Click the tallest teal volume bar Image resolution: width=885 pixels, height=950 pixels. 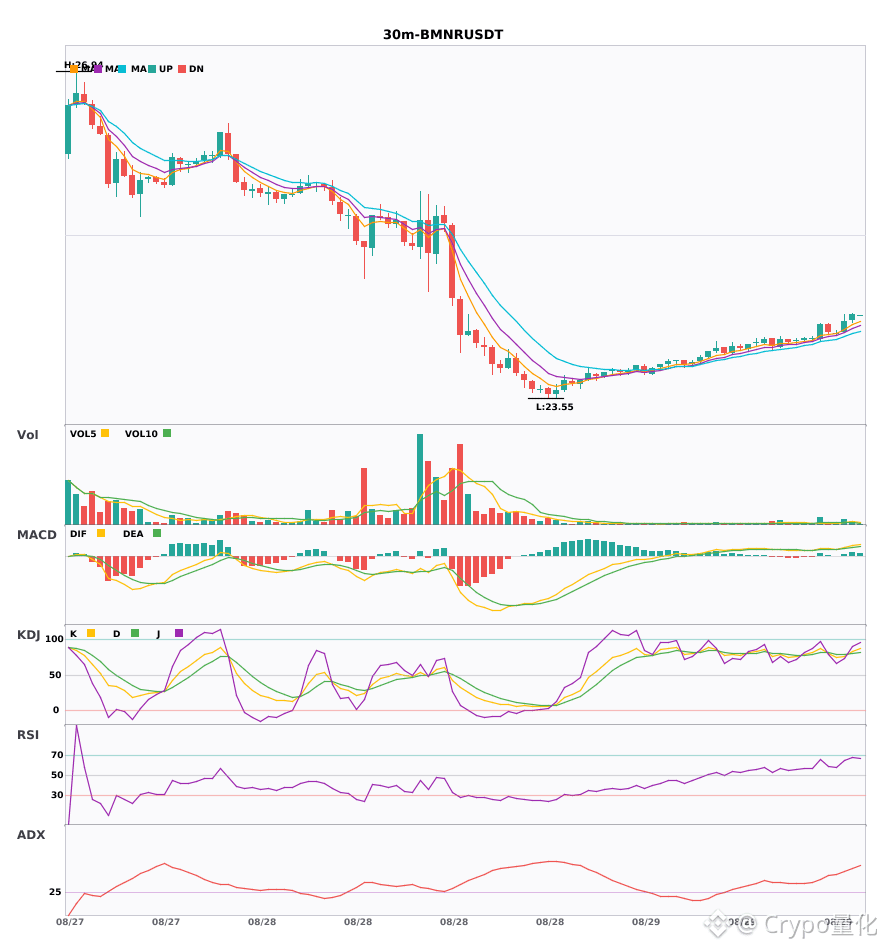tap(420, 479)
